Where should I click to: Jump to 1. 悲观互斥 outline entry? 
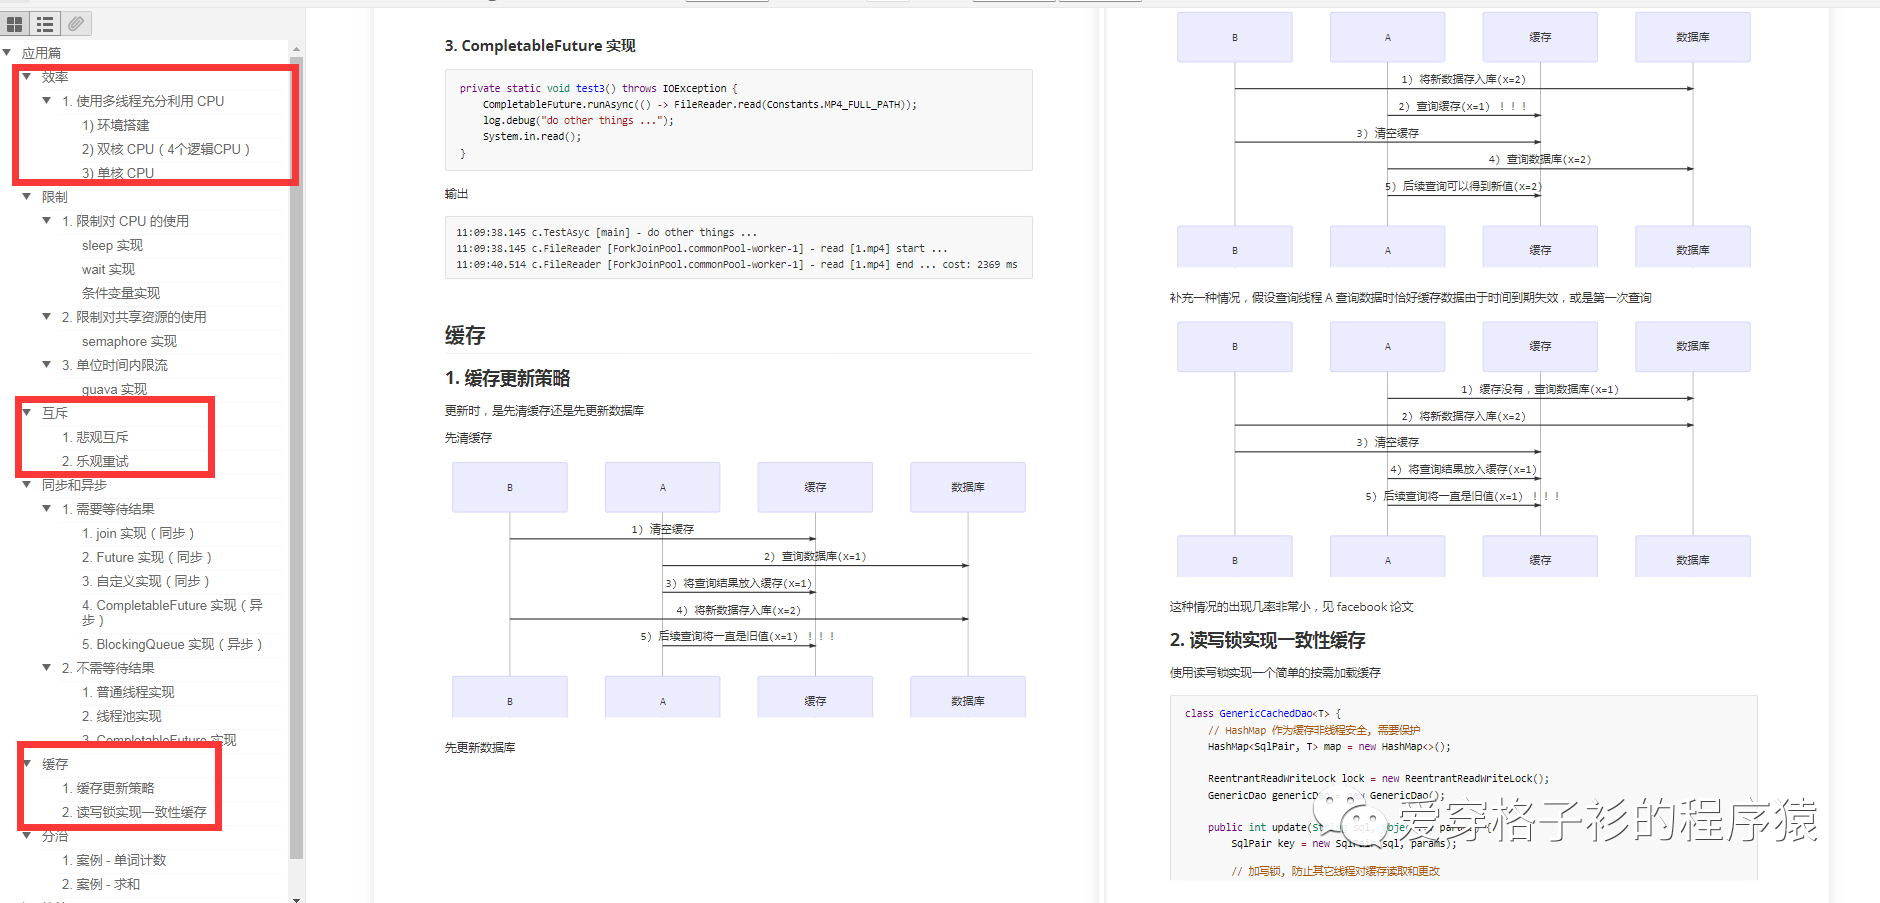pos(95,437)
